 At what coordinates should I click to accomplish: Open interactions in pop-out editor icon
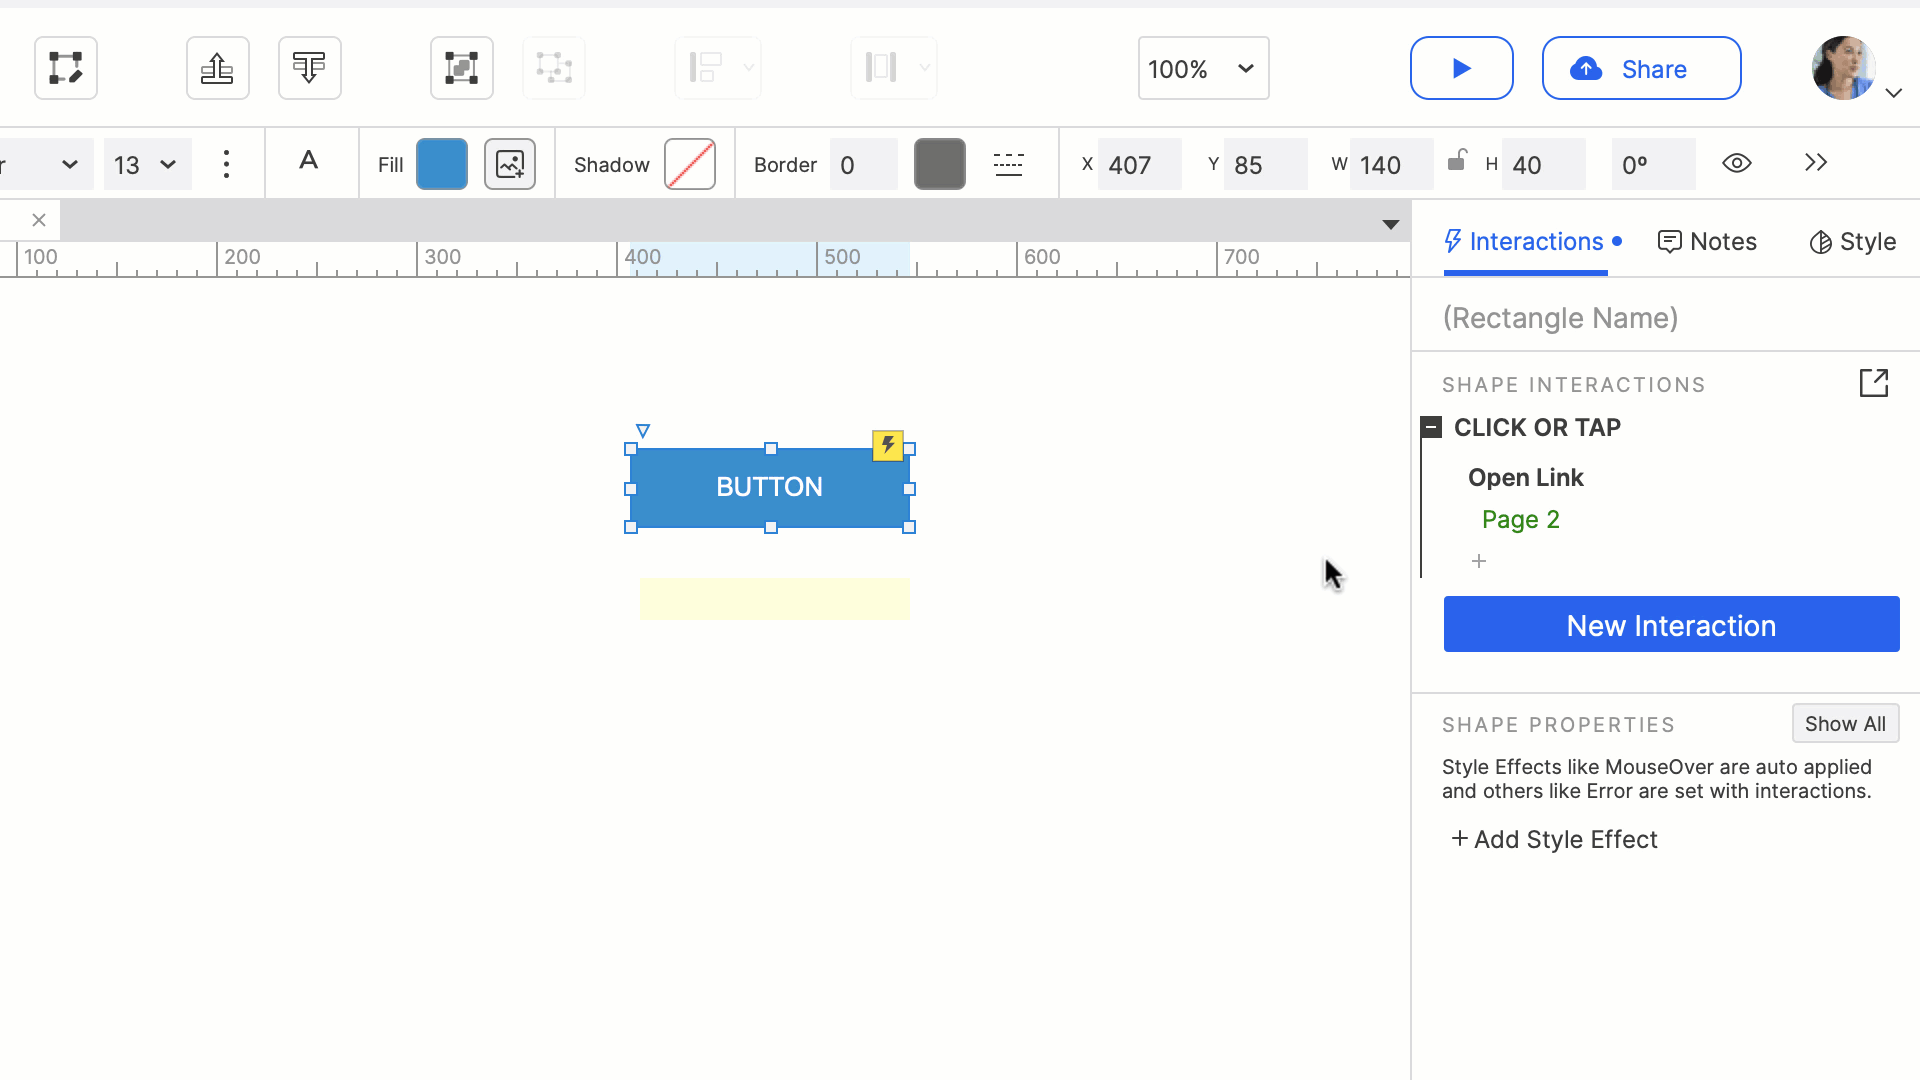tap(1873, 383)
